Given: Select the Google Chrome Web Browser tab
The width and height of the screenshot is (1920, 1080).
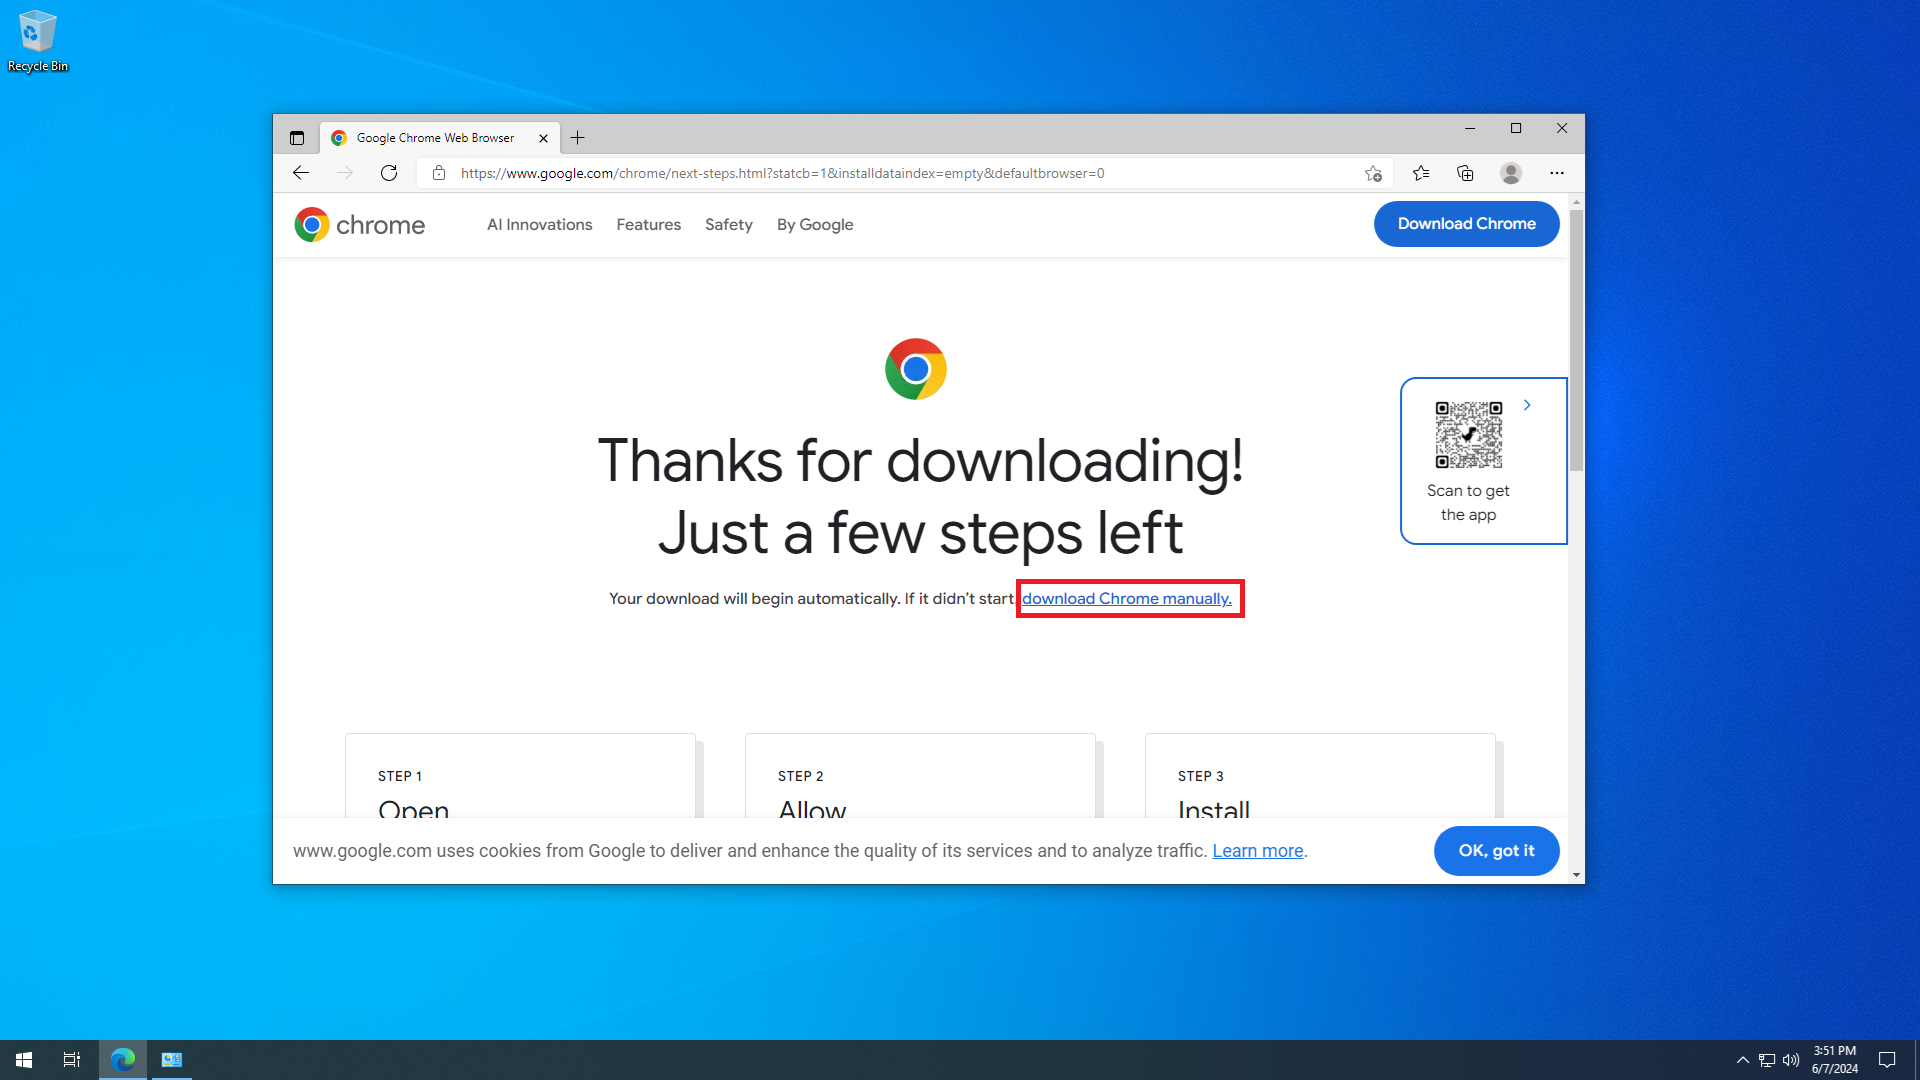Looking at the screenshot, I should [440, 138].
